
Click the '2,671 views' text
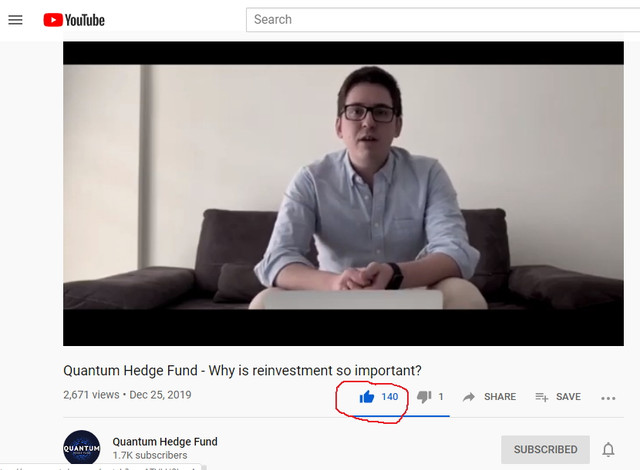pyautogui.click(x=91, y=395)
